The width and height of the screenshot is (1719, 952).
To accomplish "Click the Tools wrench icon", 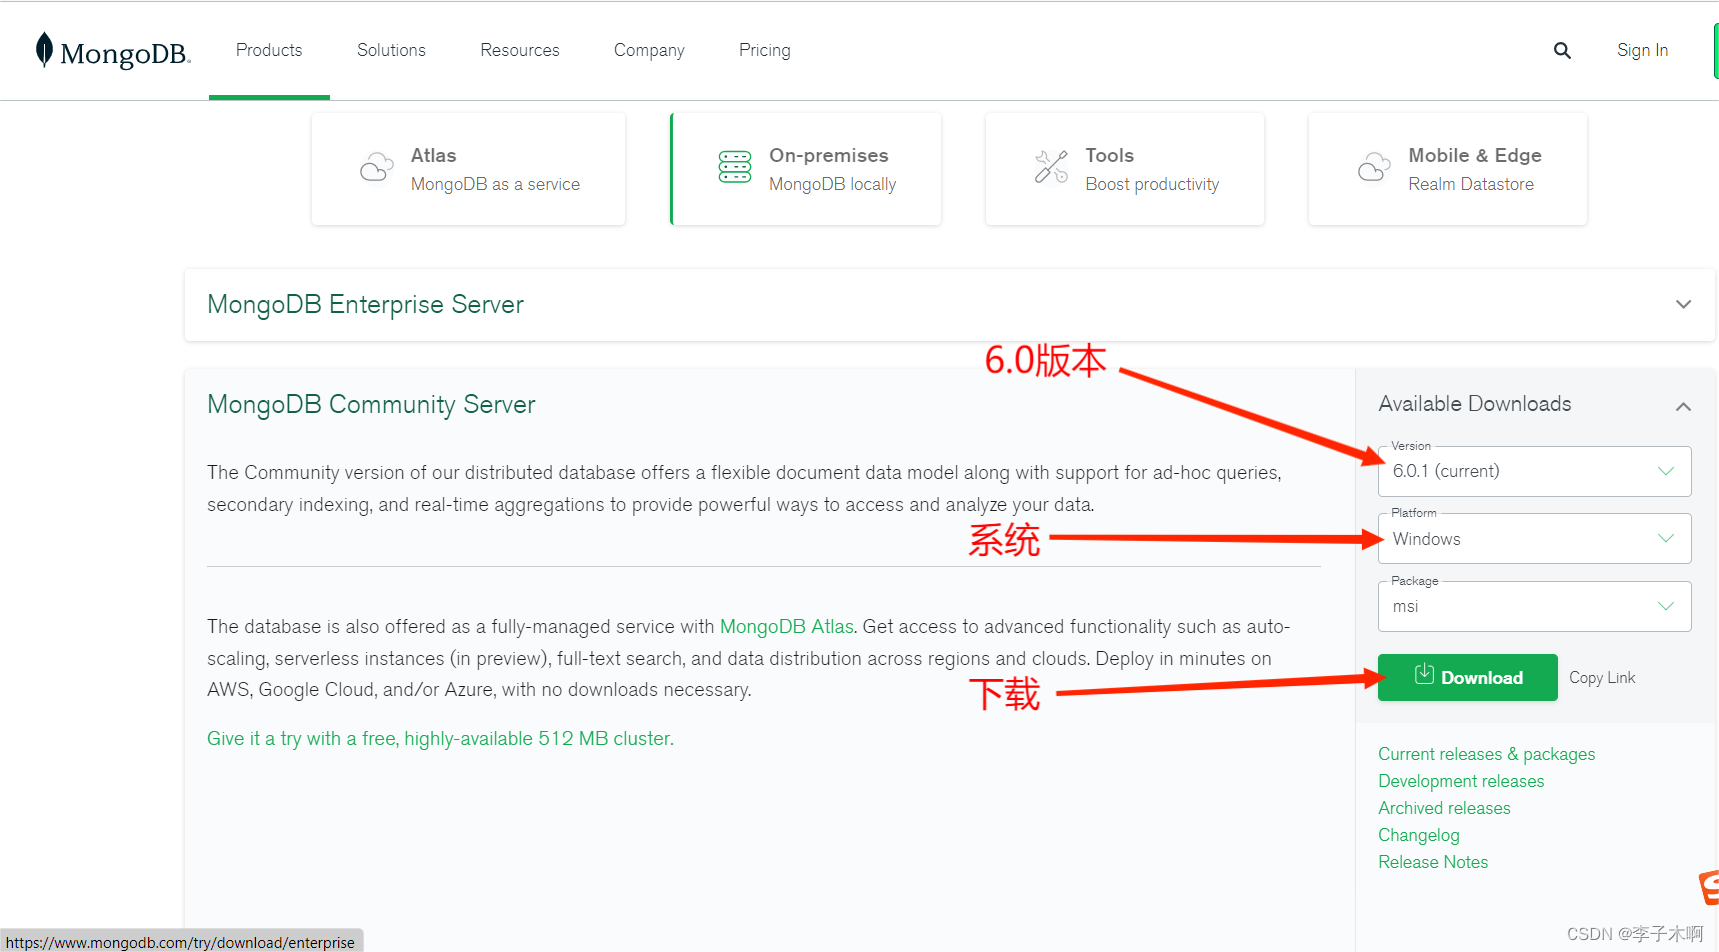I will click(1051, 167).
